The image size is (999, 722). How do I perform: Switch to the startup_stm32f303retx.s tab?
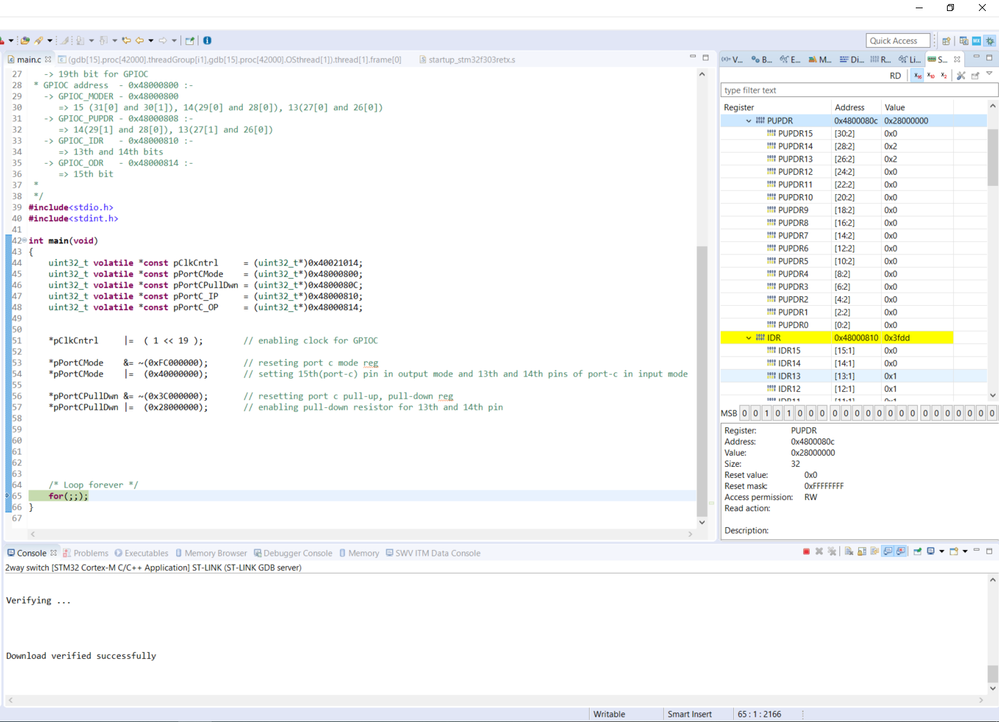click(467, 59)
